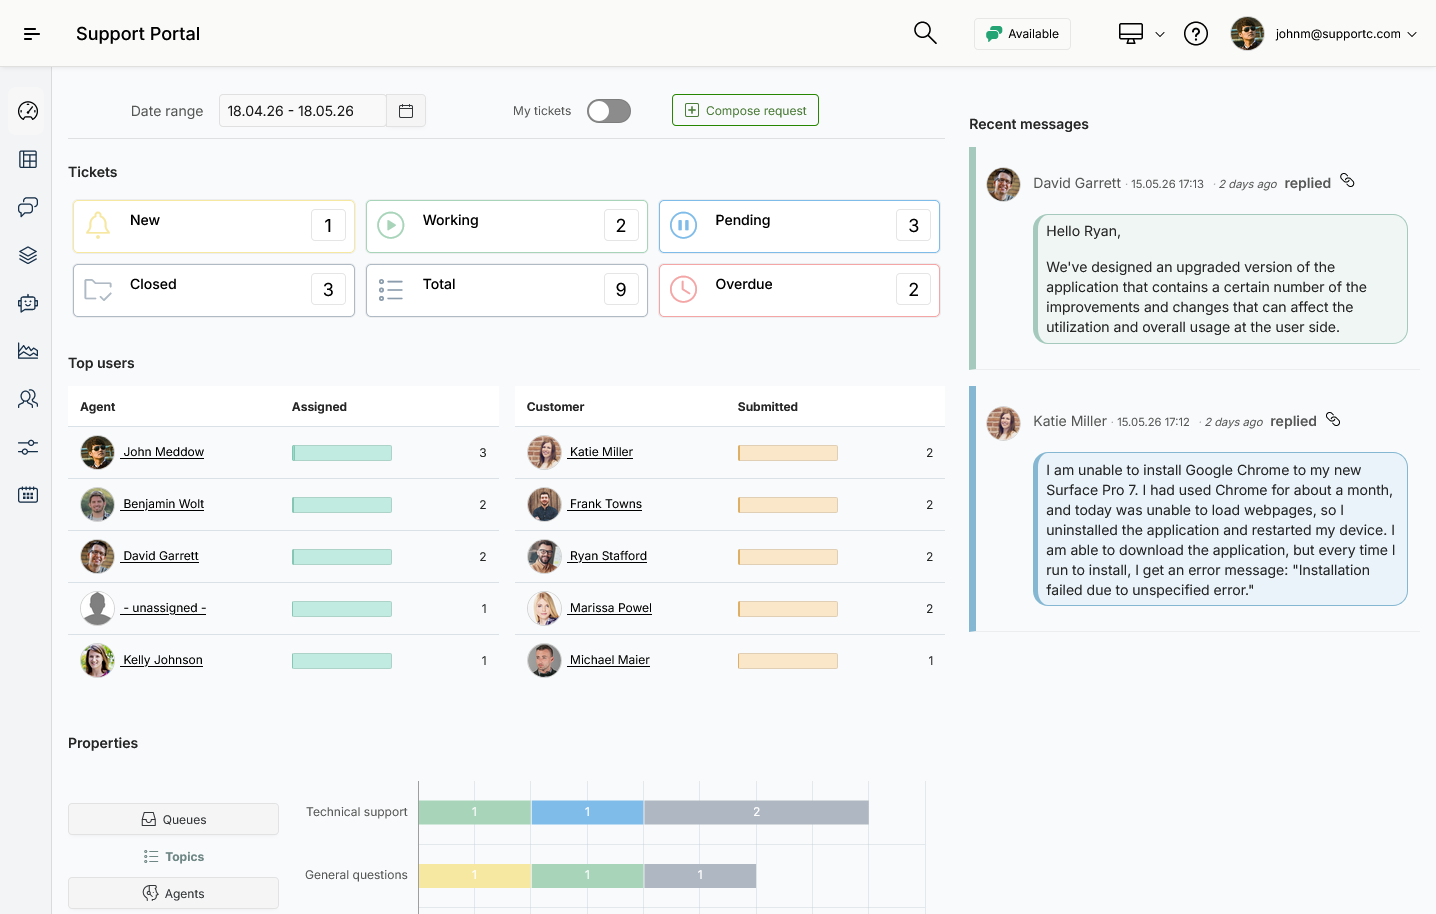Viewport: 1436px width, 914px height.
Task: Click the johnm profile avatar
Action: (1247, 34)
